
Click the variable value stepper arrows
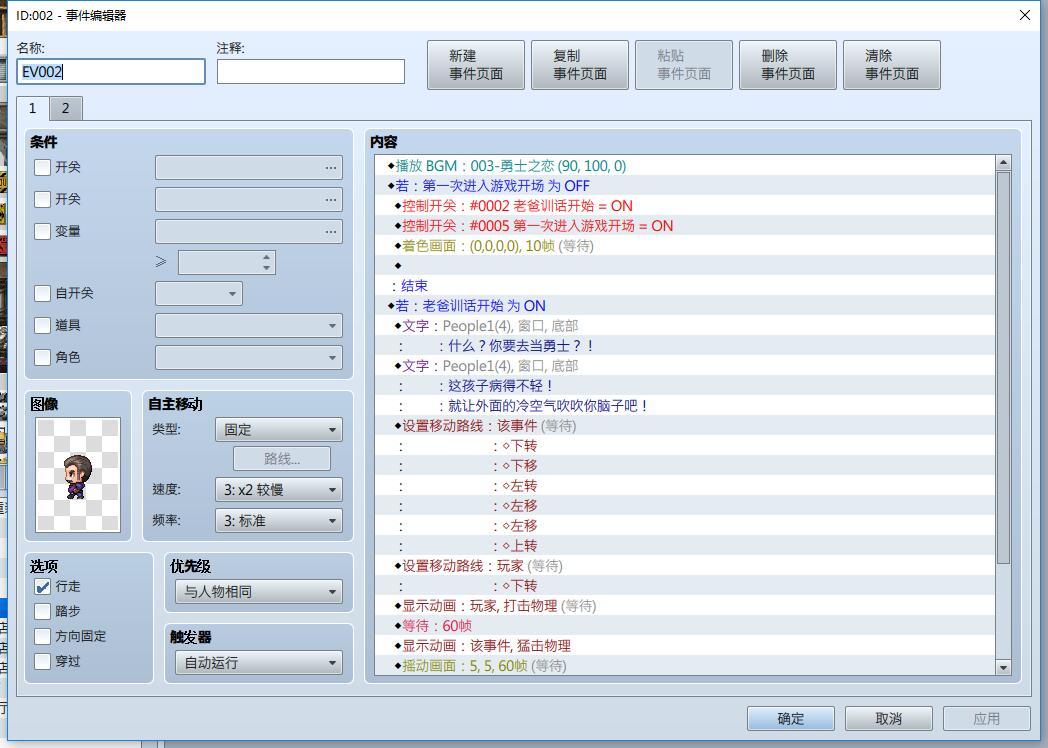[267, 262]
